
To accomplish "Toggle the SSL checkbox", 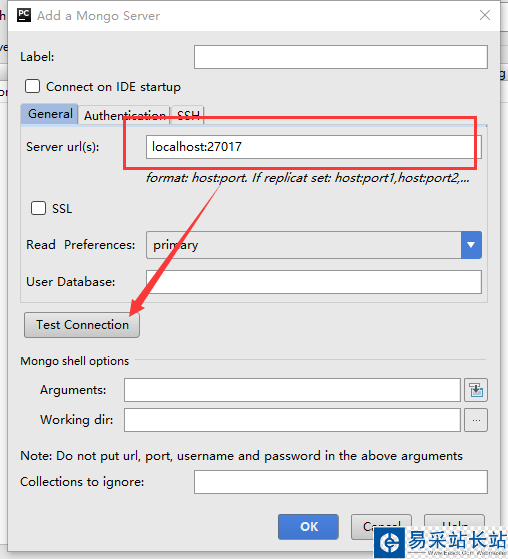I will coord(38,208).
